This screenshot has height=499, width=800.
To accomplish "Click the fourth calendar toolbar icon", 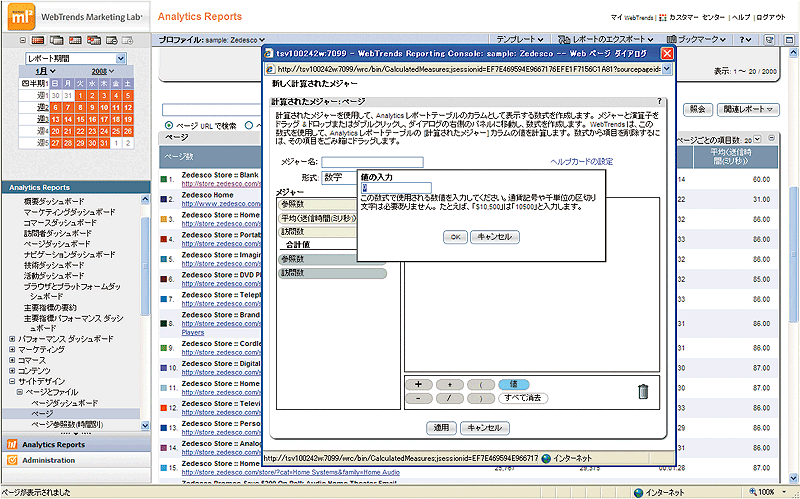I will (x=94, y=40).
